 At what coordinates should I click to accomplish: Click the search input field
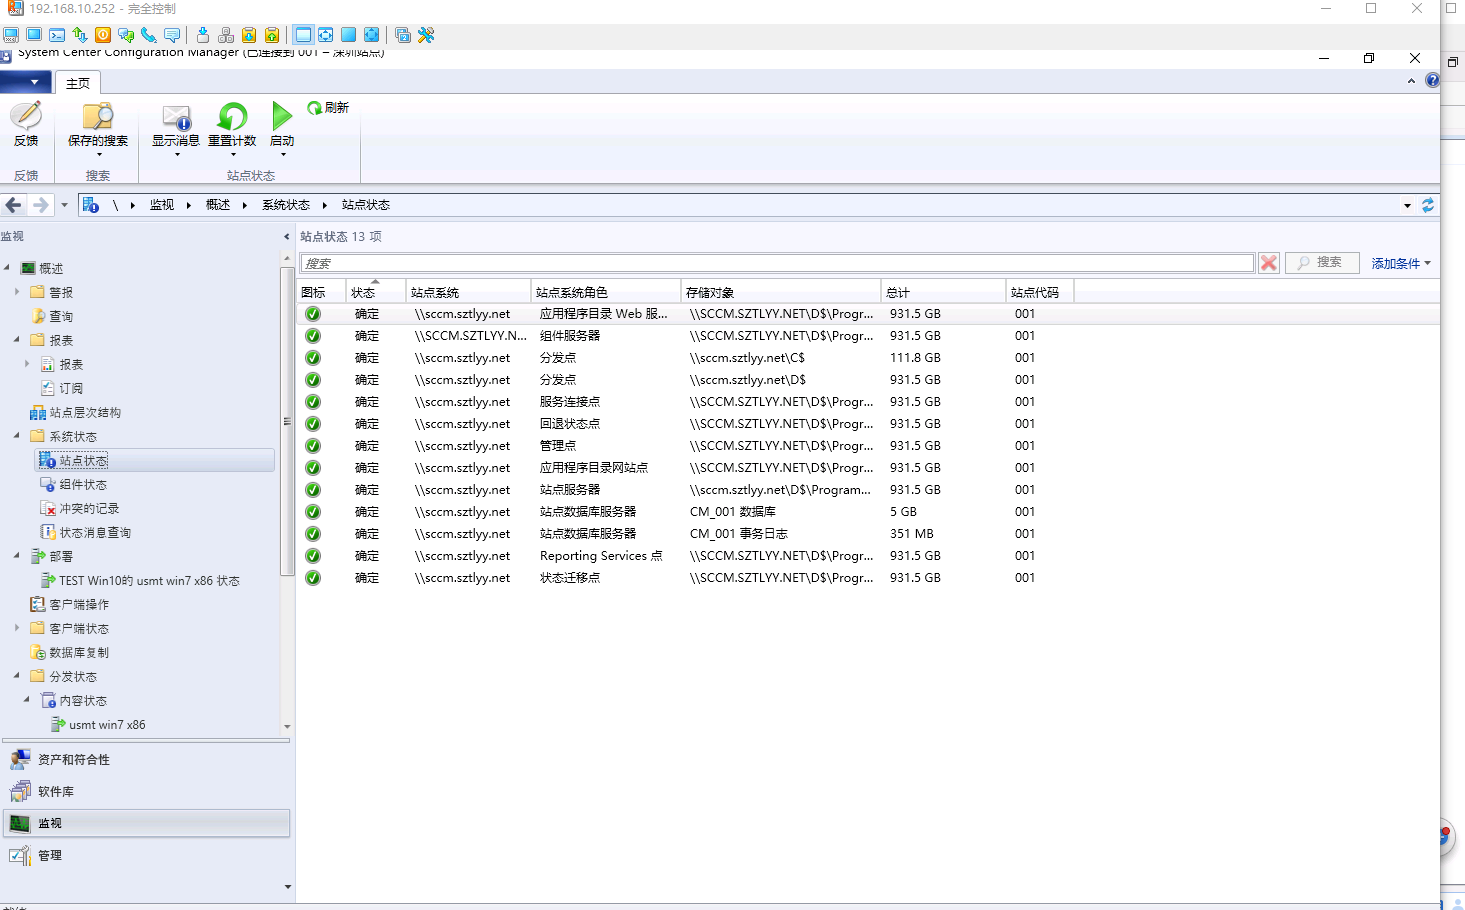pos(777,263)
